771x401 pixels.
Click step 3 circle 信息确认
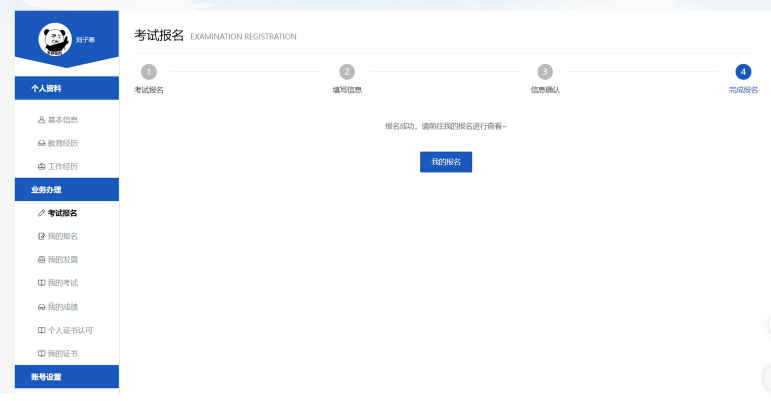[545, 72]
